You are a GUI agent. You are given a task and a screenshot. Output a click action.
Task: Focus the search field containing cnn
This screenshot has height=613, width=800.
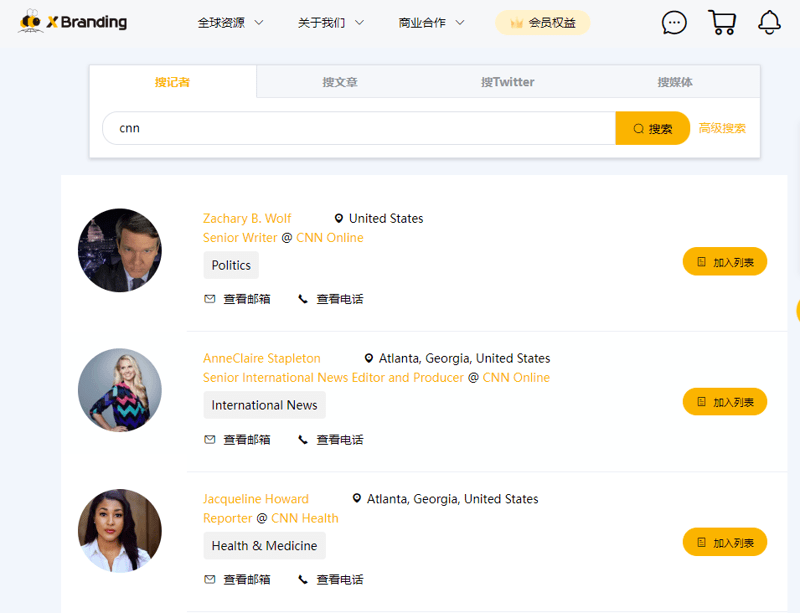(x=359, y=128)
